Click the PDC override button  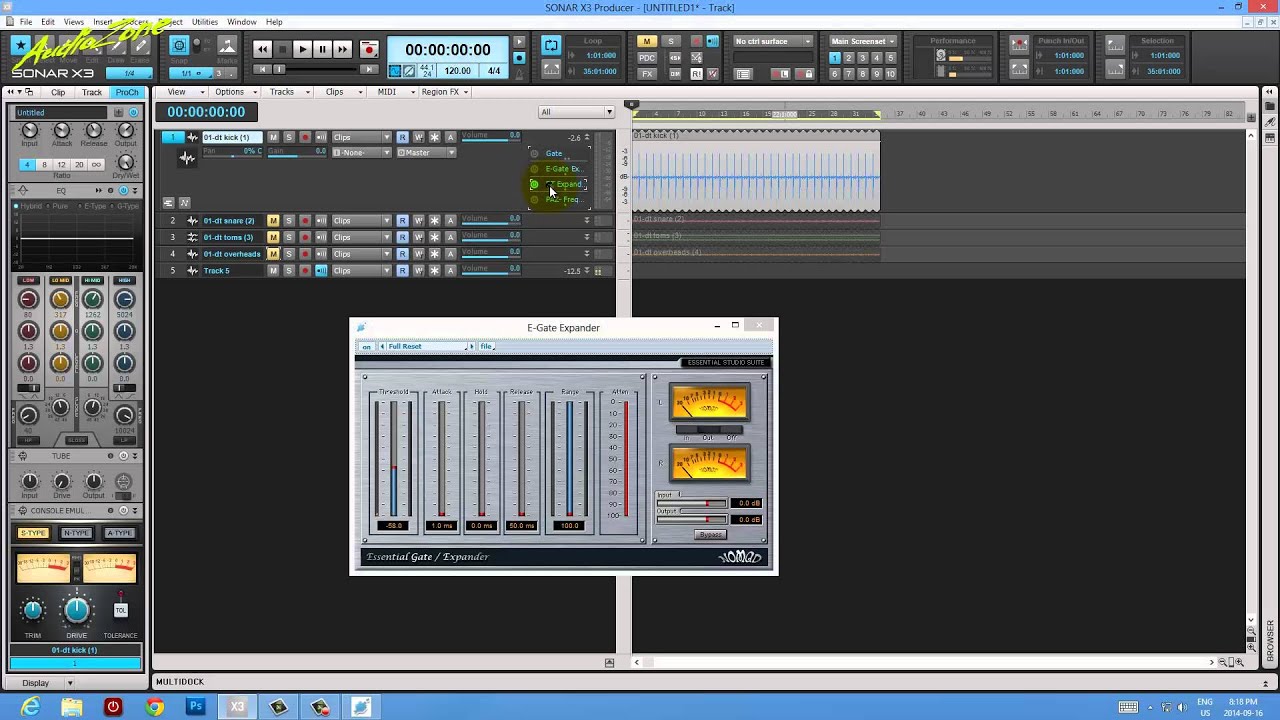coord(647,57)
